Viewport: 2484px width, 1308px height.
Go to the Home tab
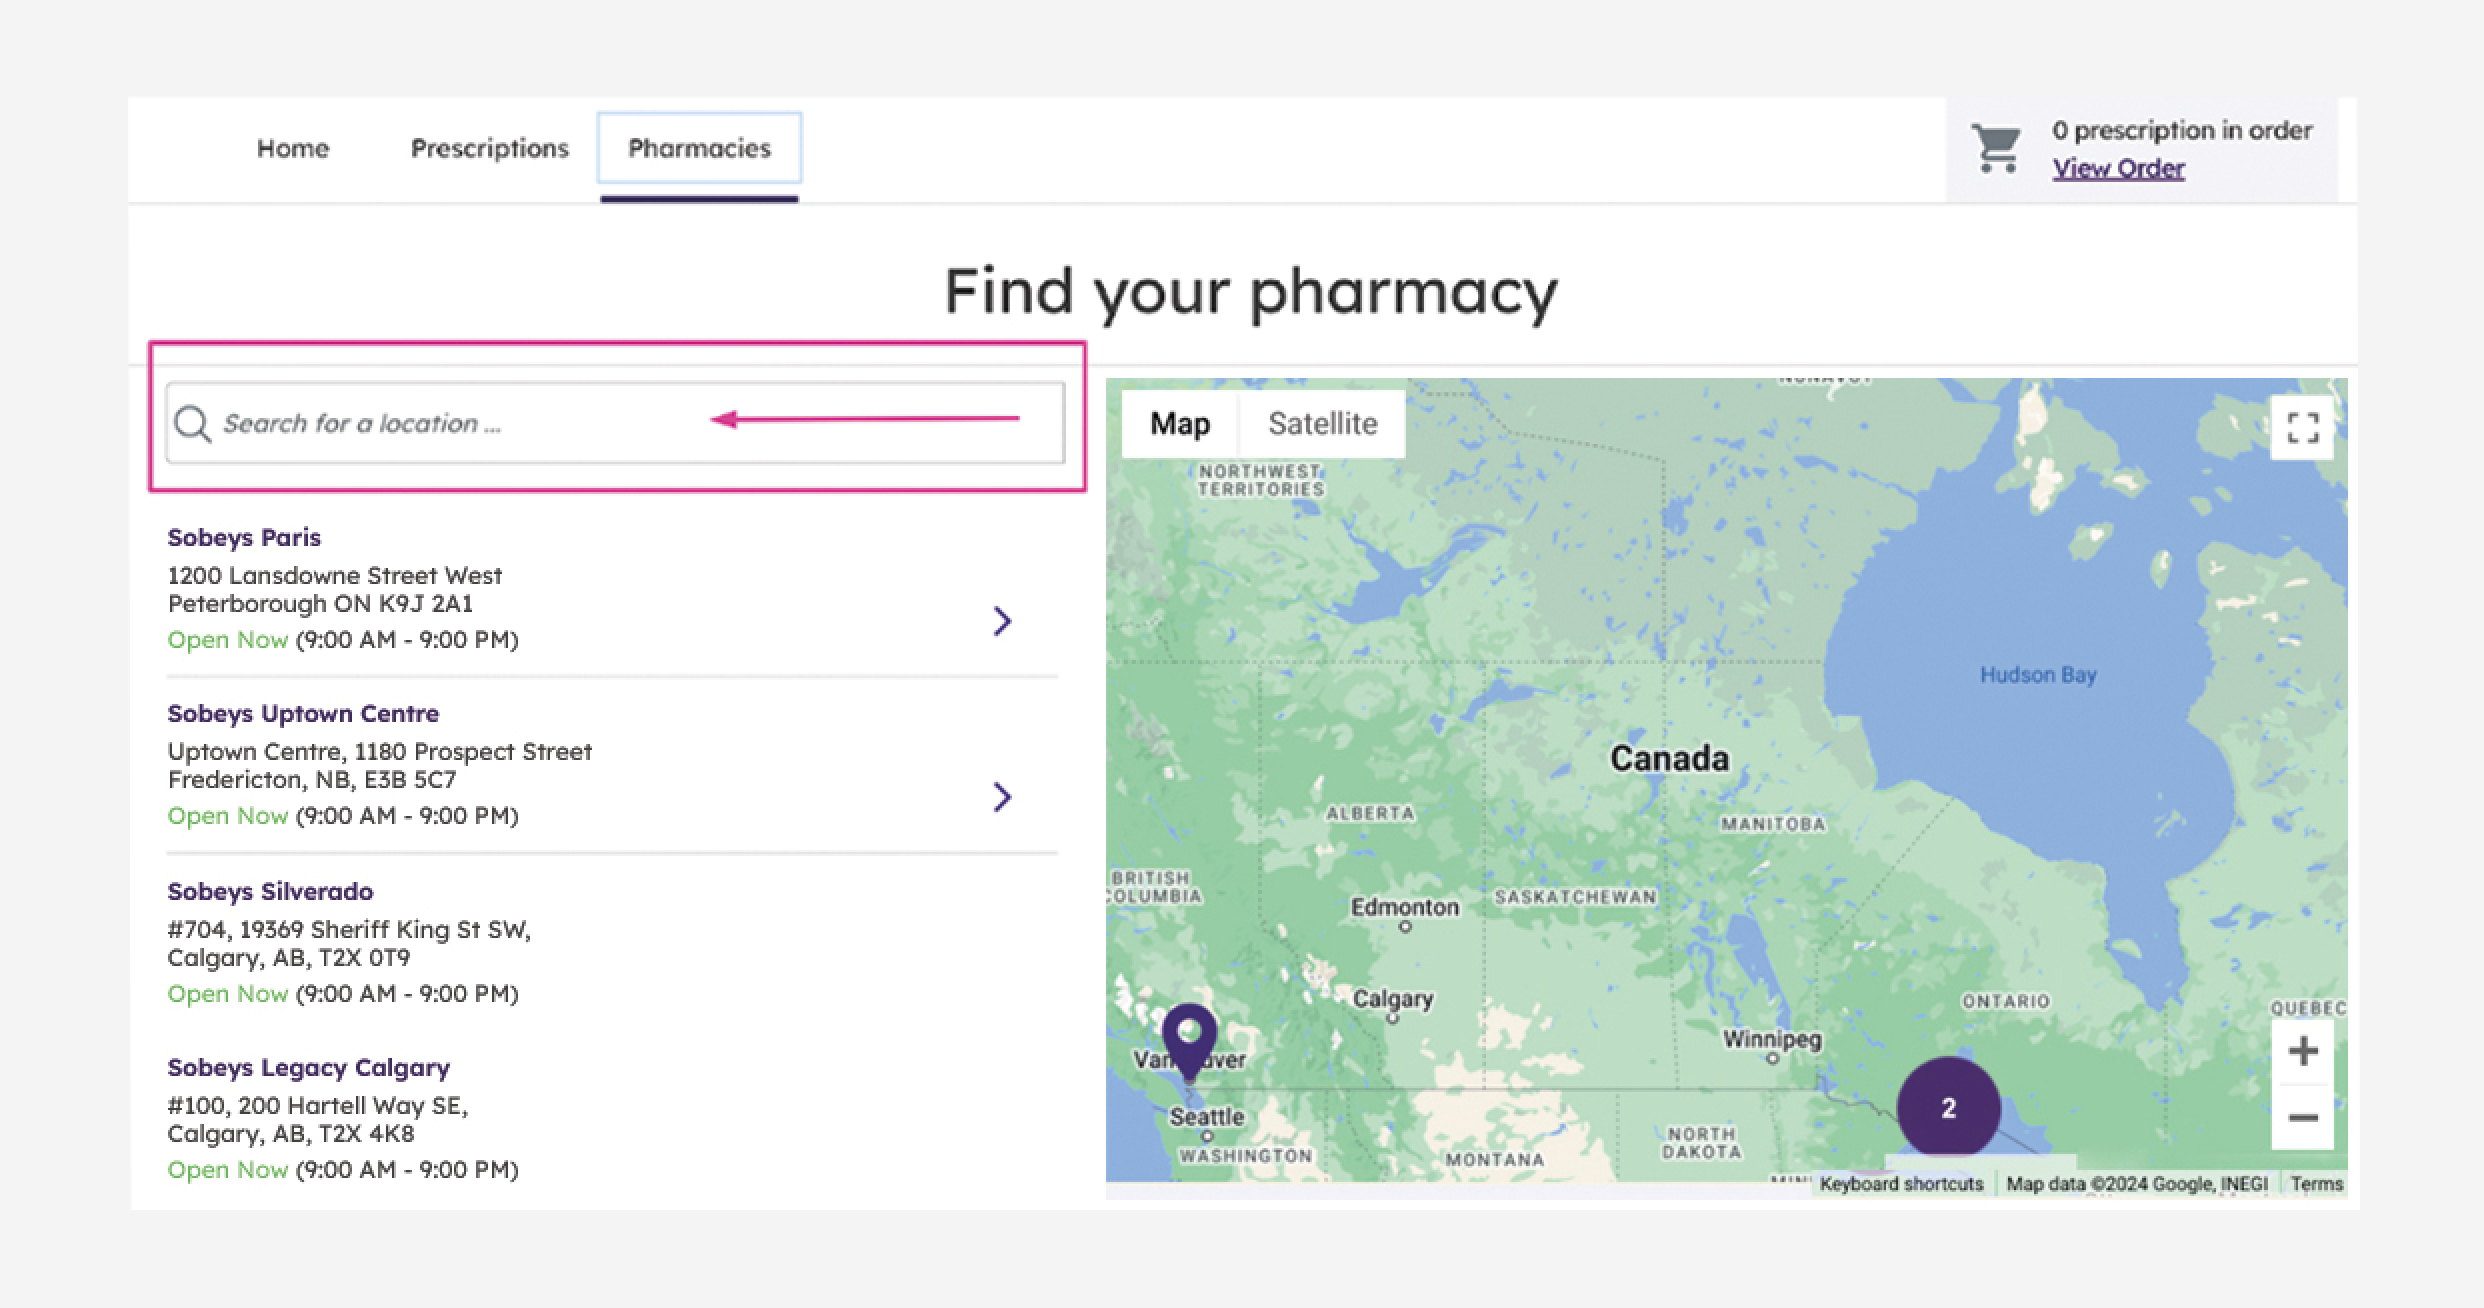(x=292, y=148)
